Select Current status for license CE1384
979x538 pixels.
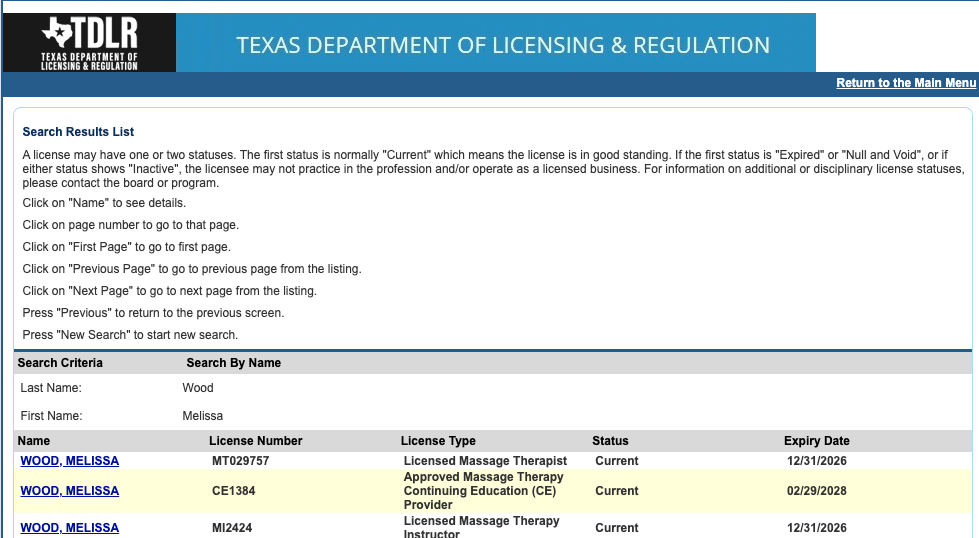point(617,491)
